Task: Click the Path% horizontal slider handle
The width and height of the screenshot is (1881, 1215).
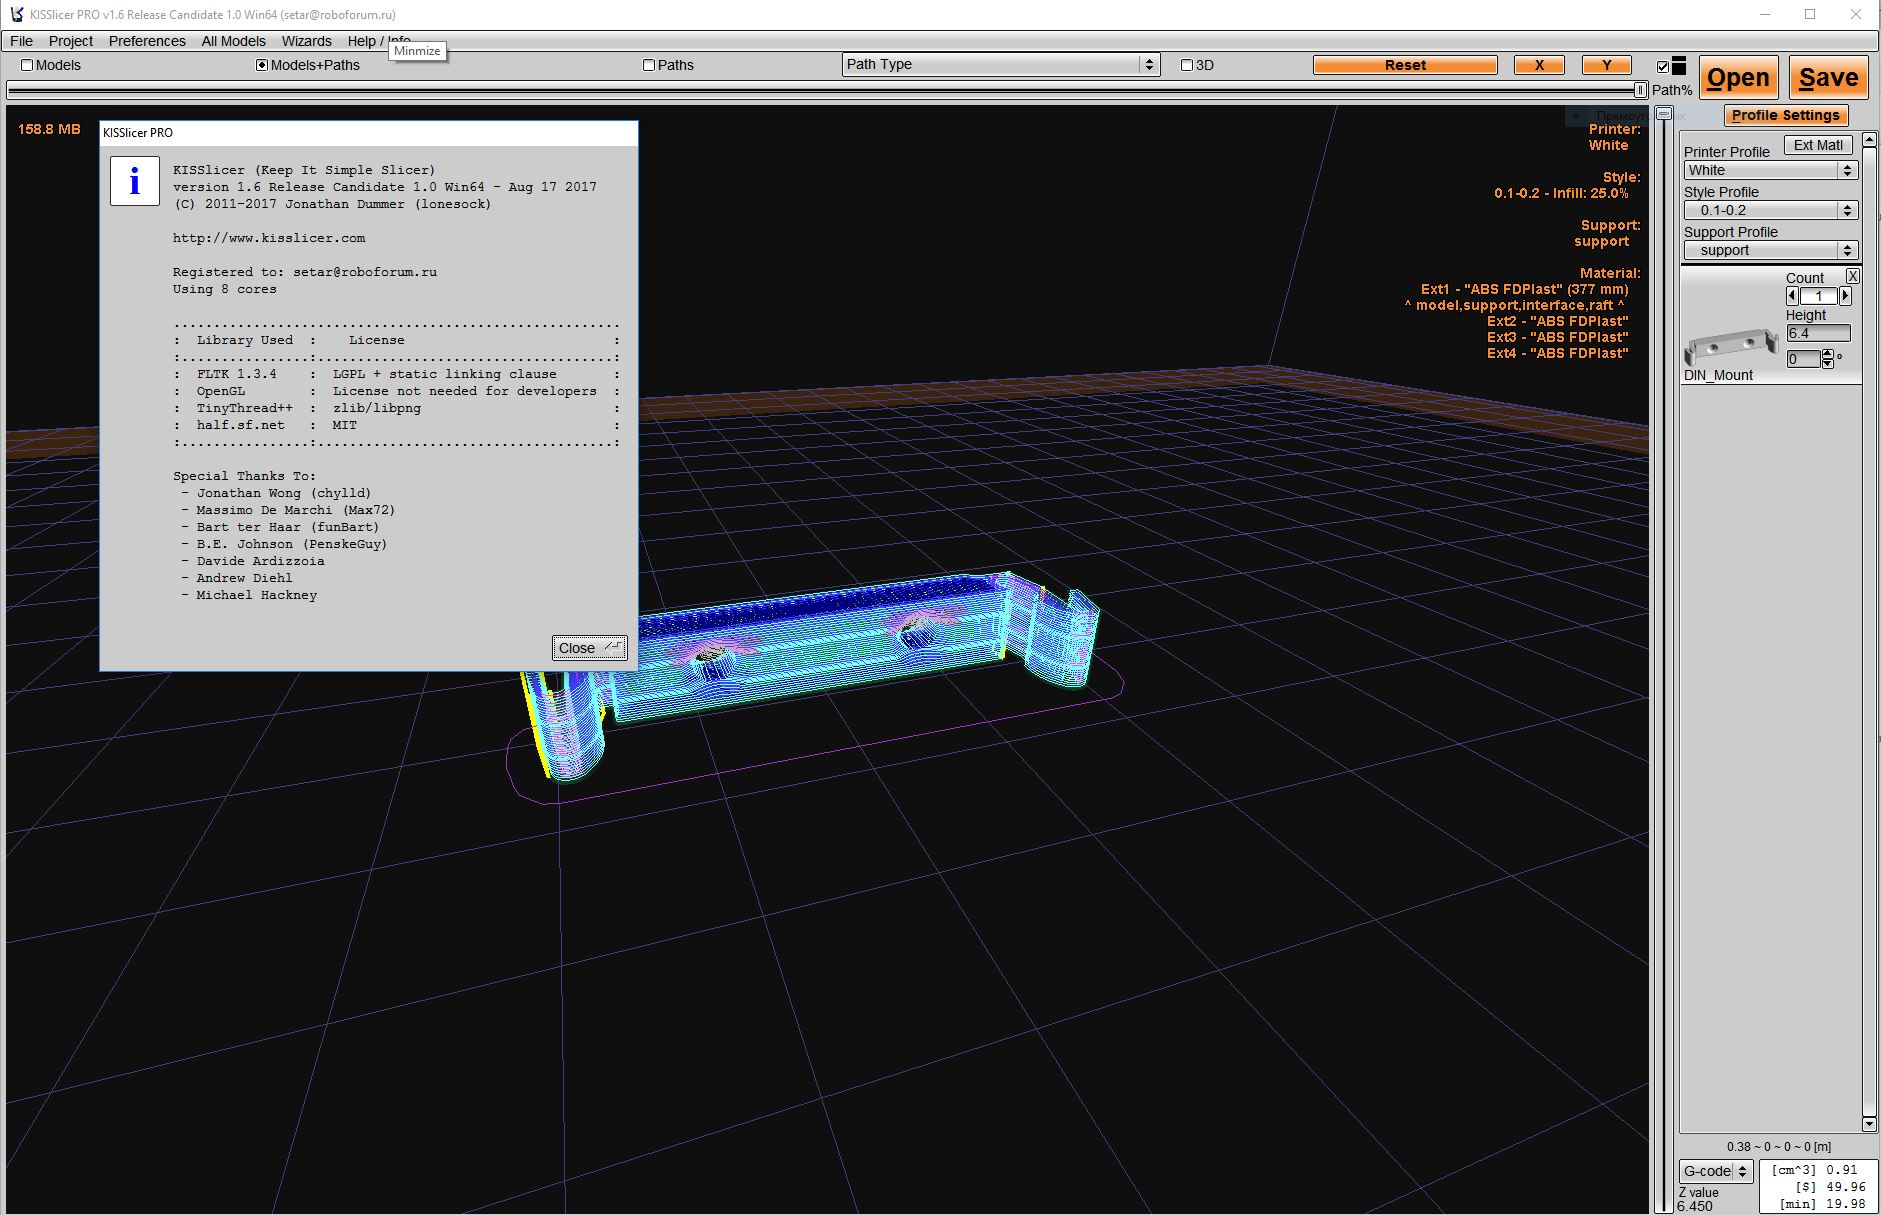Action: click(x=1641, y=90)
